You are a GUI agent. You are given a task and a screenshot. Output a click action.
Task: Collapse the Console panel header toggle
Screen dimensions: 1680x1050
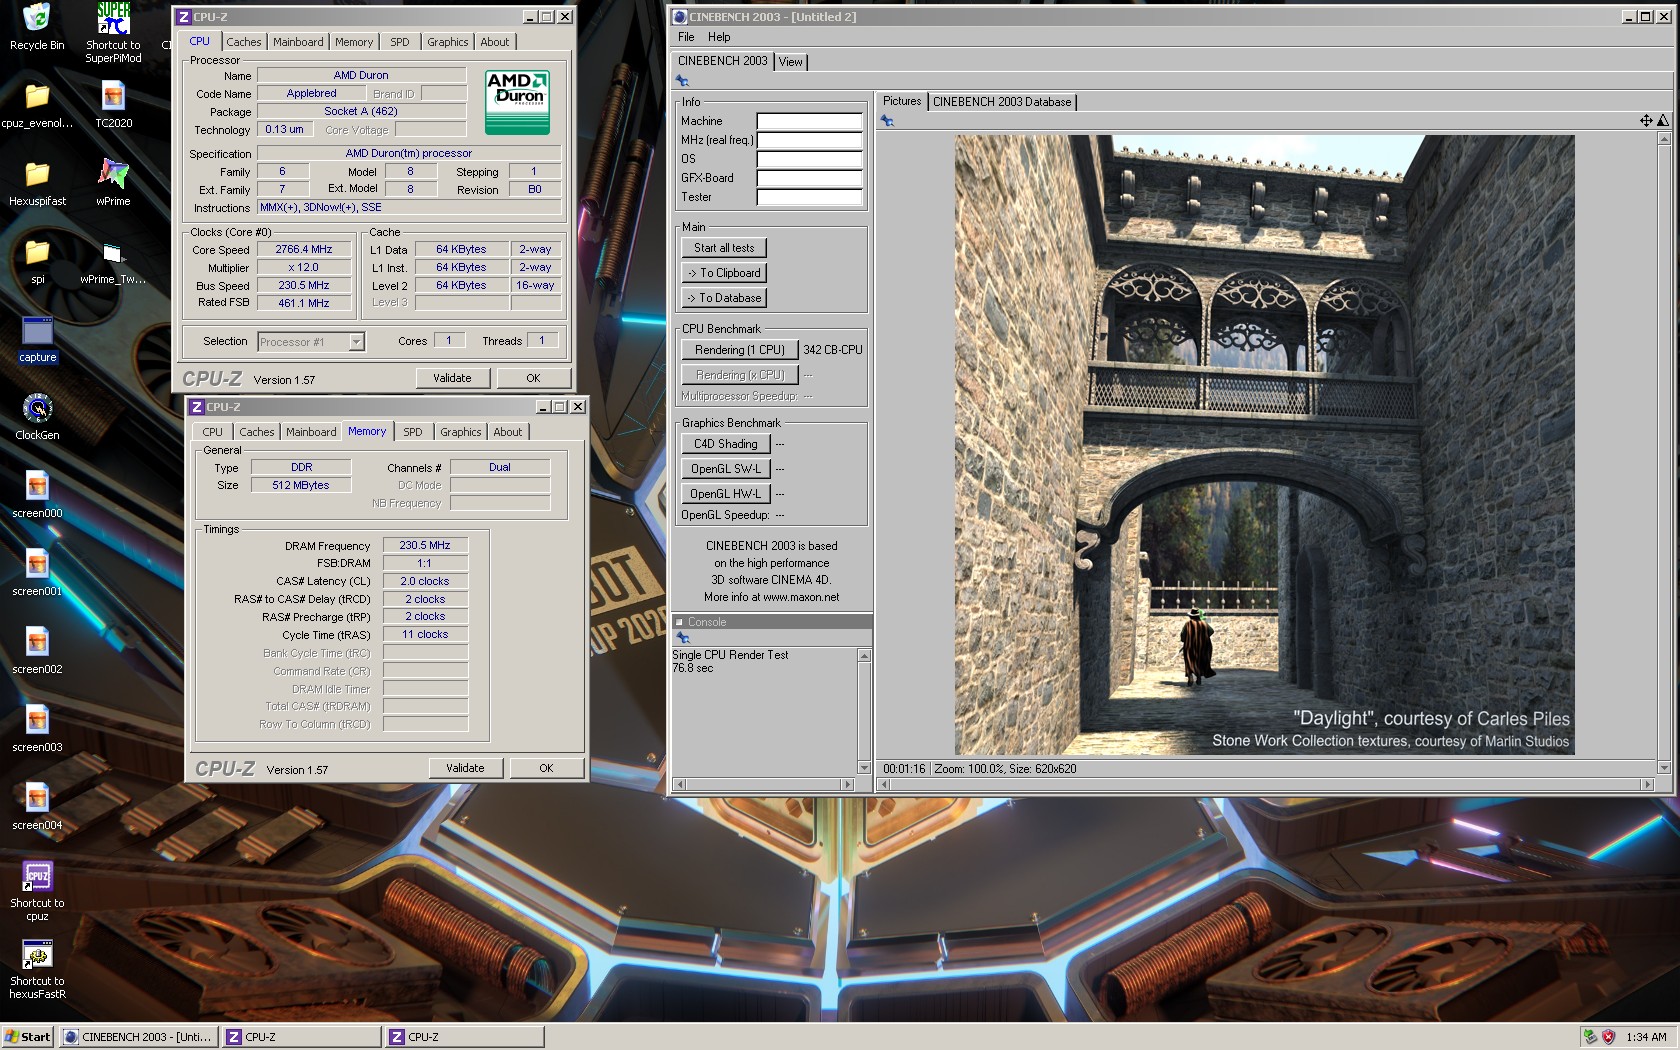pos(680,622)
